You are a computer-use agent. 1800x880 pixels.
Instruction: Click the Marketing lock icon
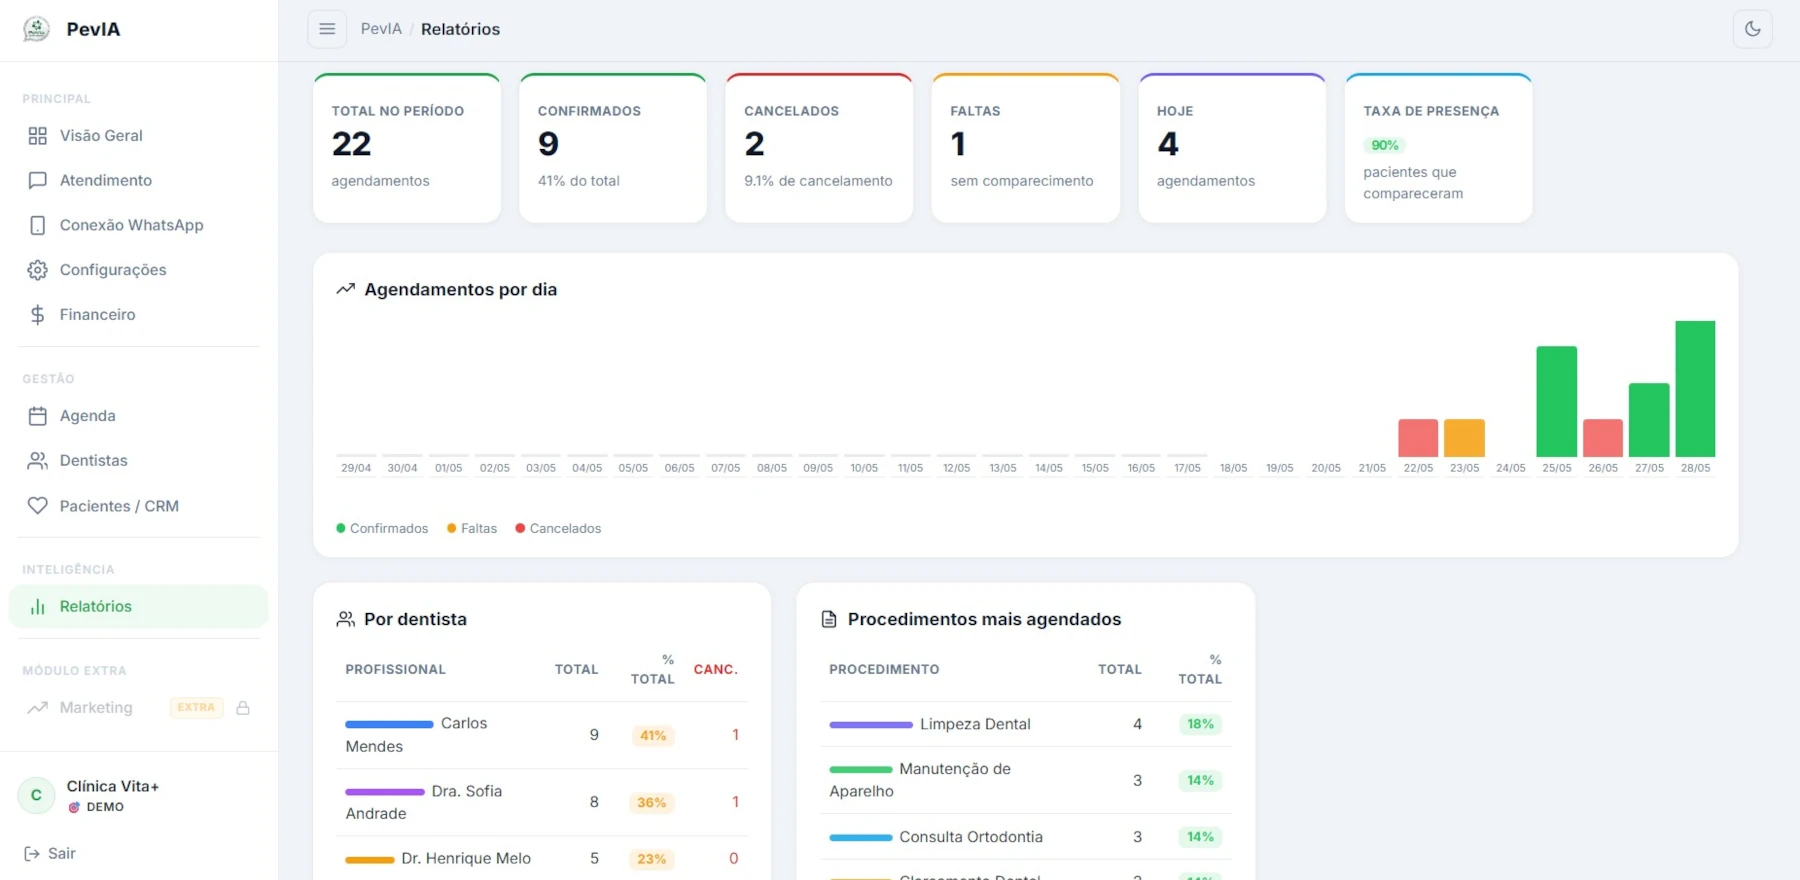point(243,708)
